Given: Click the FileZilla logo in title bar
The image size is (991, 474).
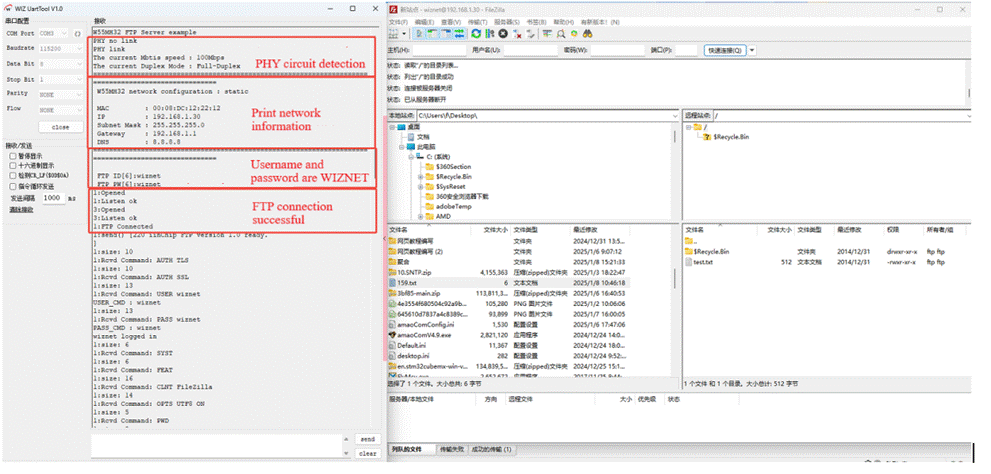Looking at the screenshot, I should pos(392,9).
